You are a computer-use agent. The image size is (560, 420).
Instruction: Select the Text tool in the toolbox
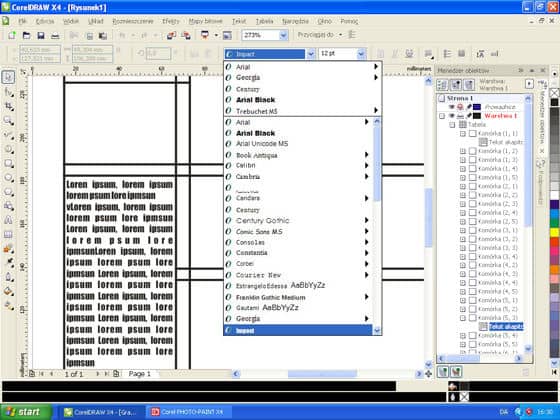coord(8,220)
